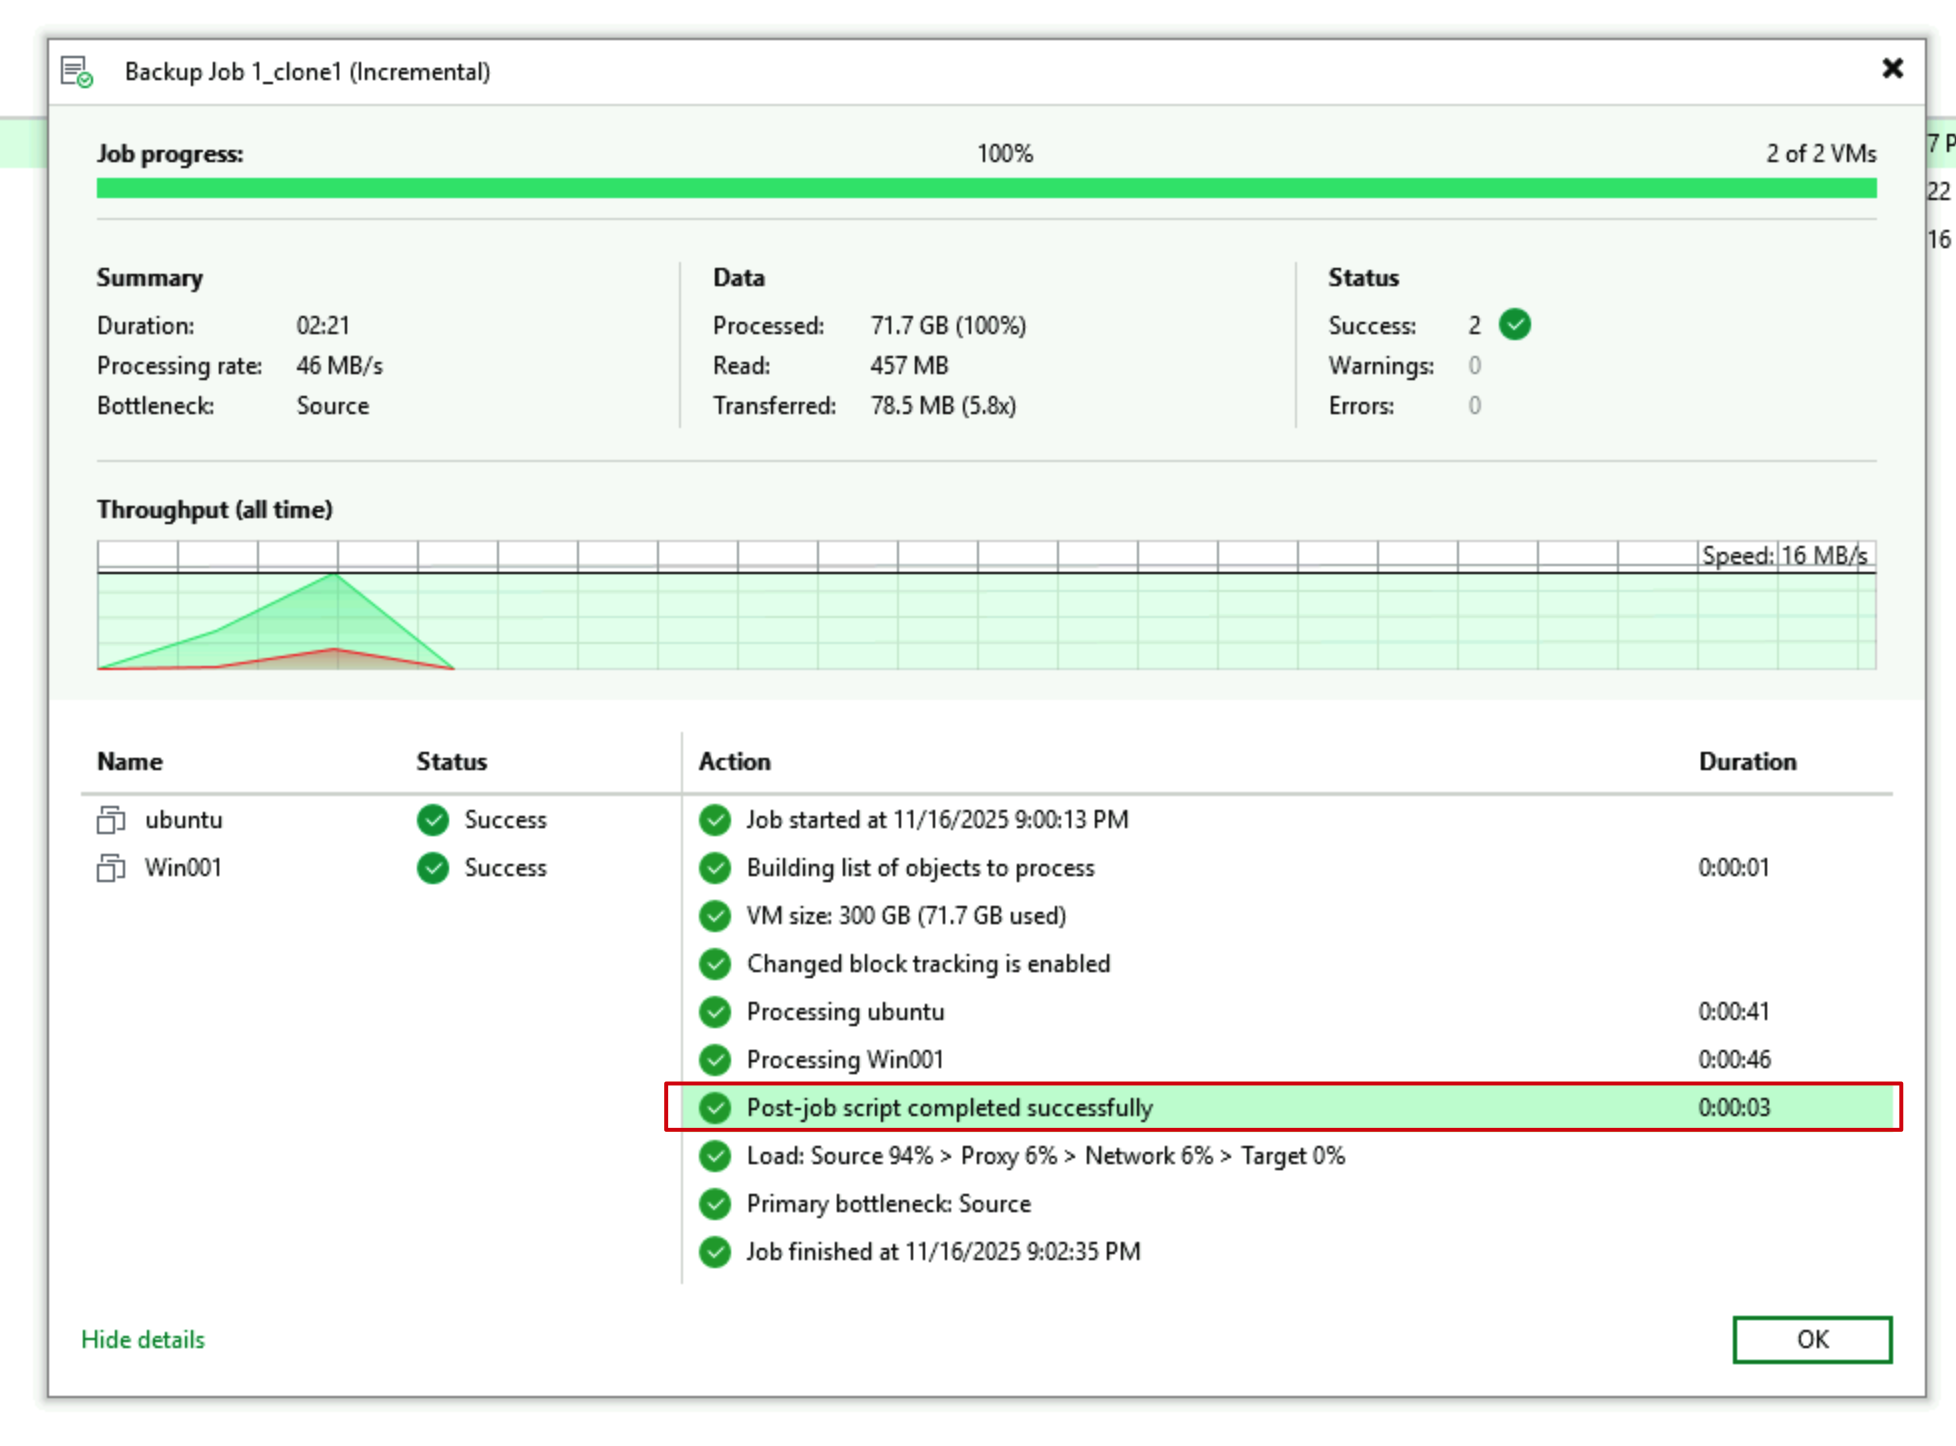Collapse the panel with Hide details link

tap(143, 1340)
